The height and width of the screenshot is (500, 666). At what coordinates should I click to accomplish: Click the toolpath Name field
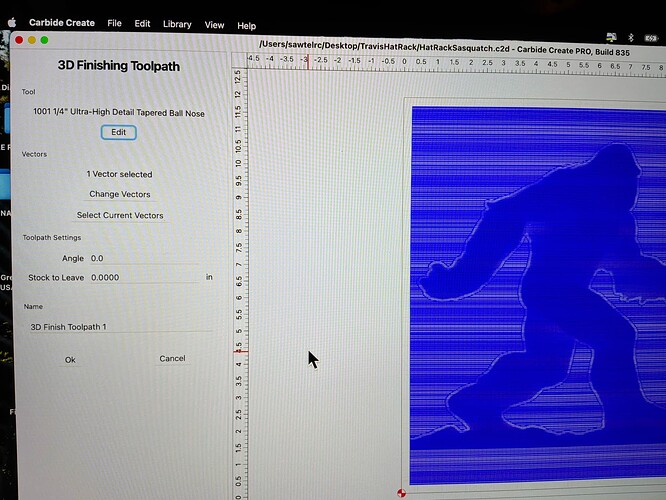coord(120,327)
